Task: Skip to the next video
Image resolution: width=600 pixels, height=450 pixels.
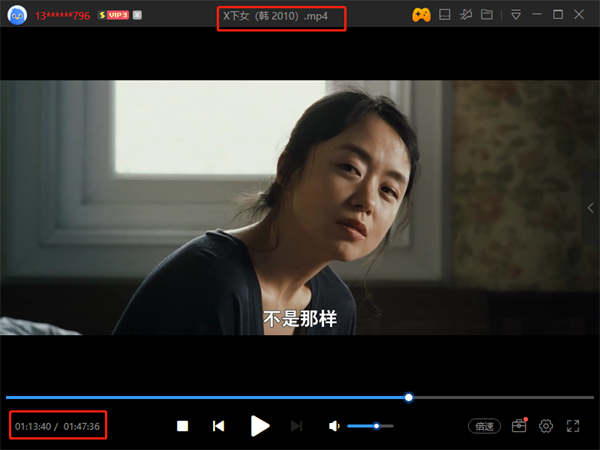Action: click(296, 426)
